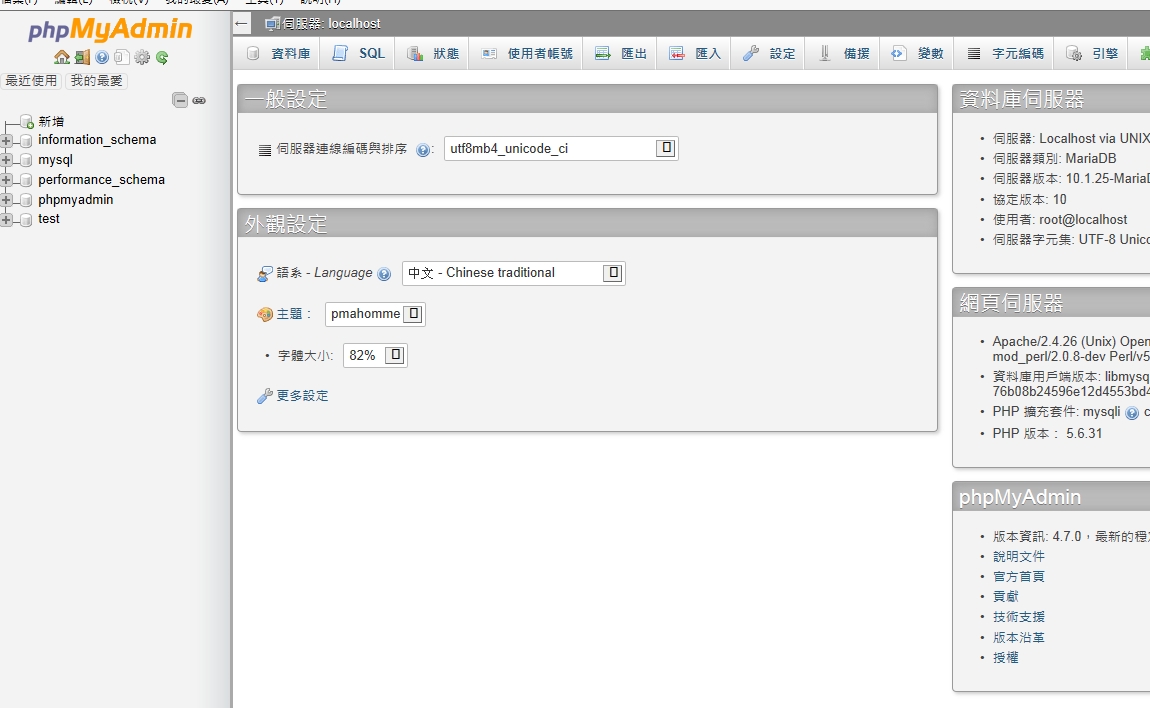Click database icon next to performance_schema
Screen dimensions: 1150x708
(x=26, y=180)
